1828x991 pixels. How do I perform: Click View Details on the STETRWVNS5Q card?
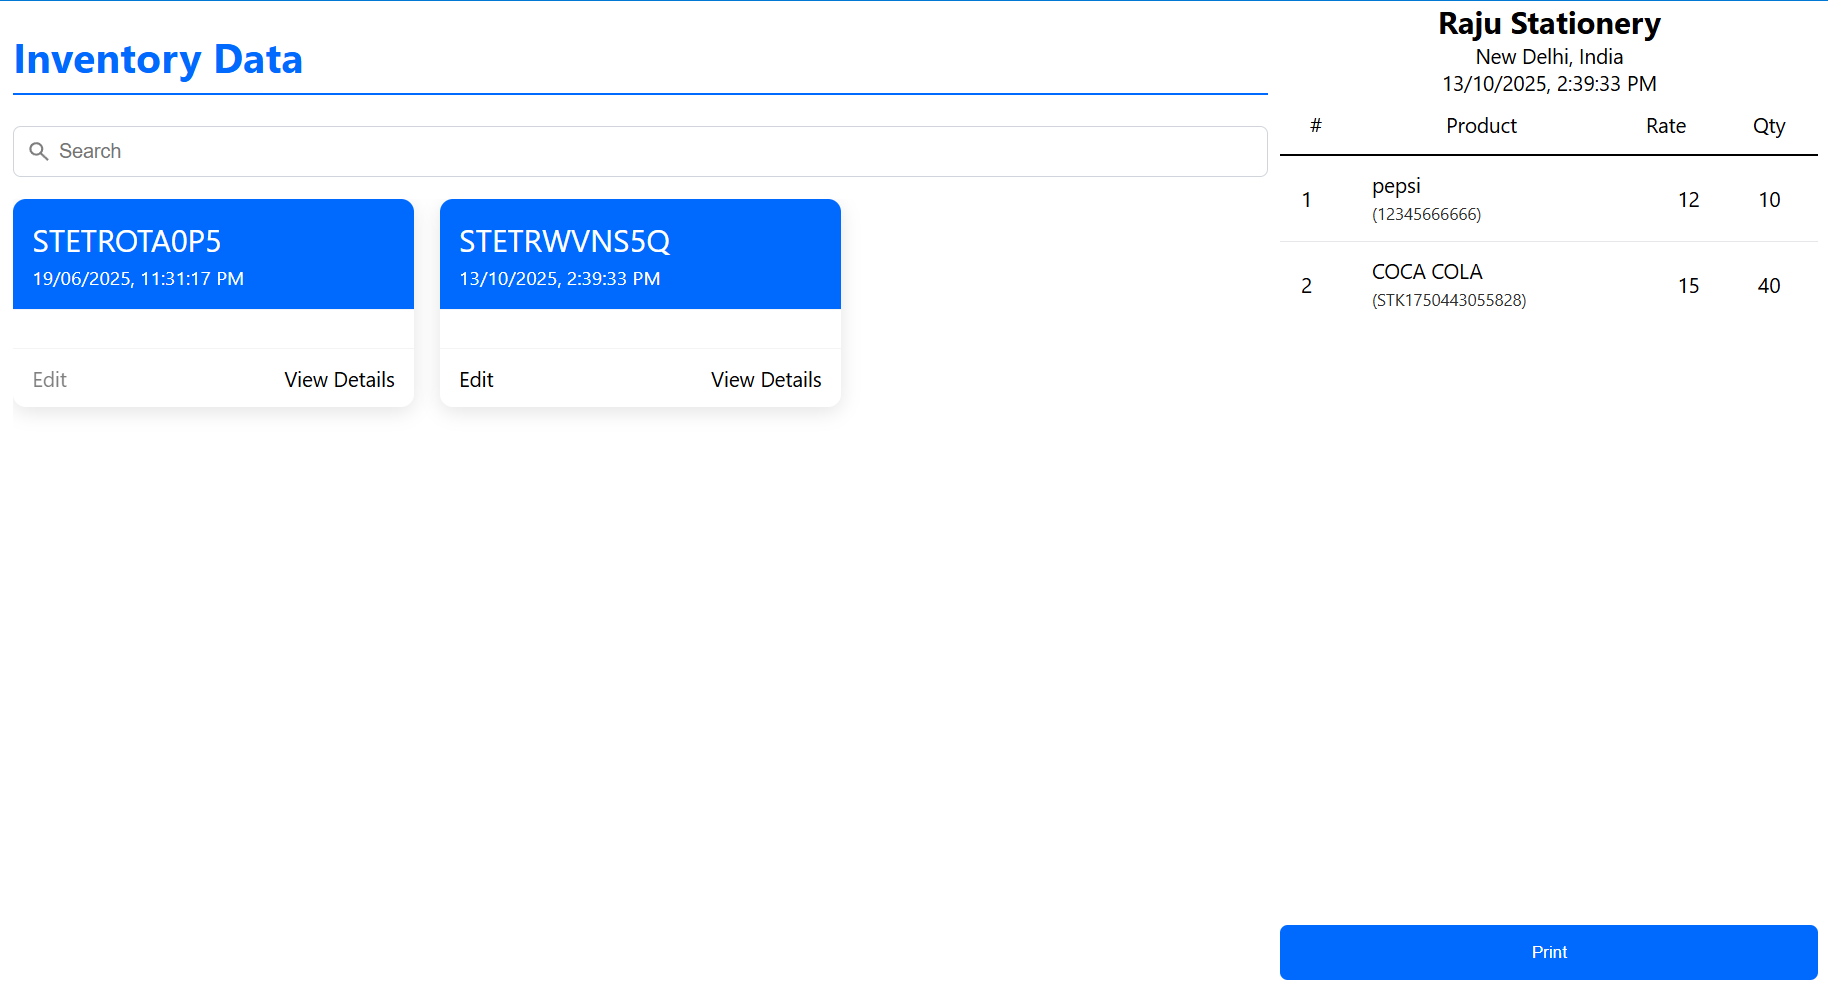(x=766, y=380)
